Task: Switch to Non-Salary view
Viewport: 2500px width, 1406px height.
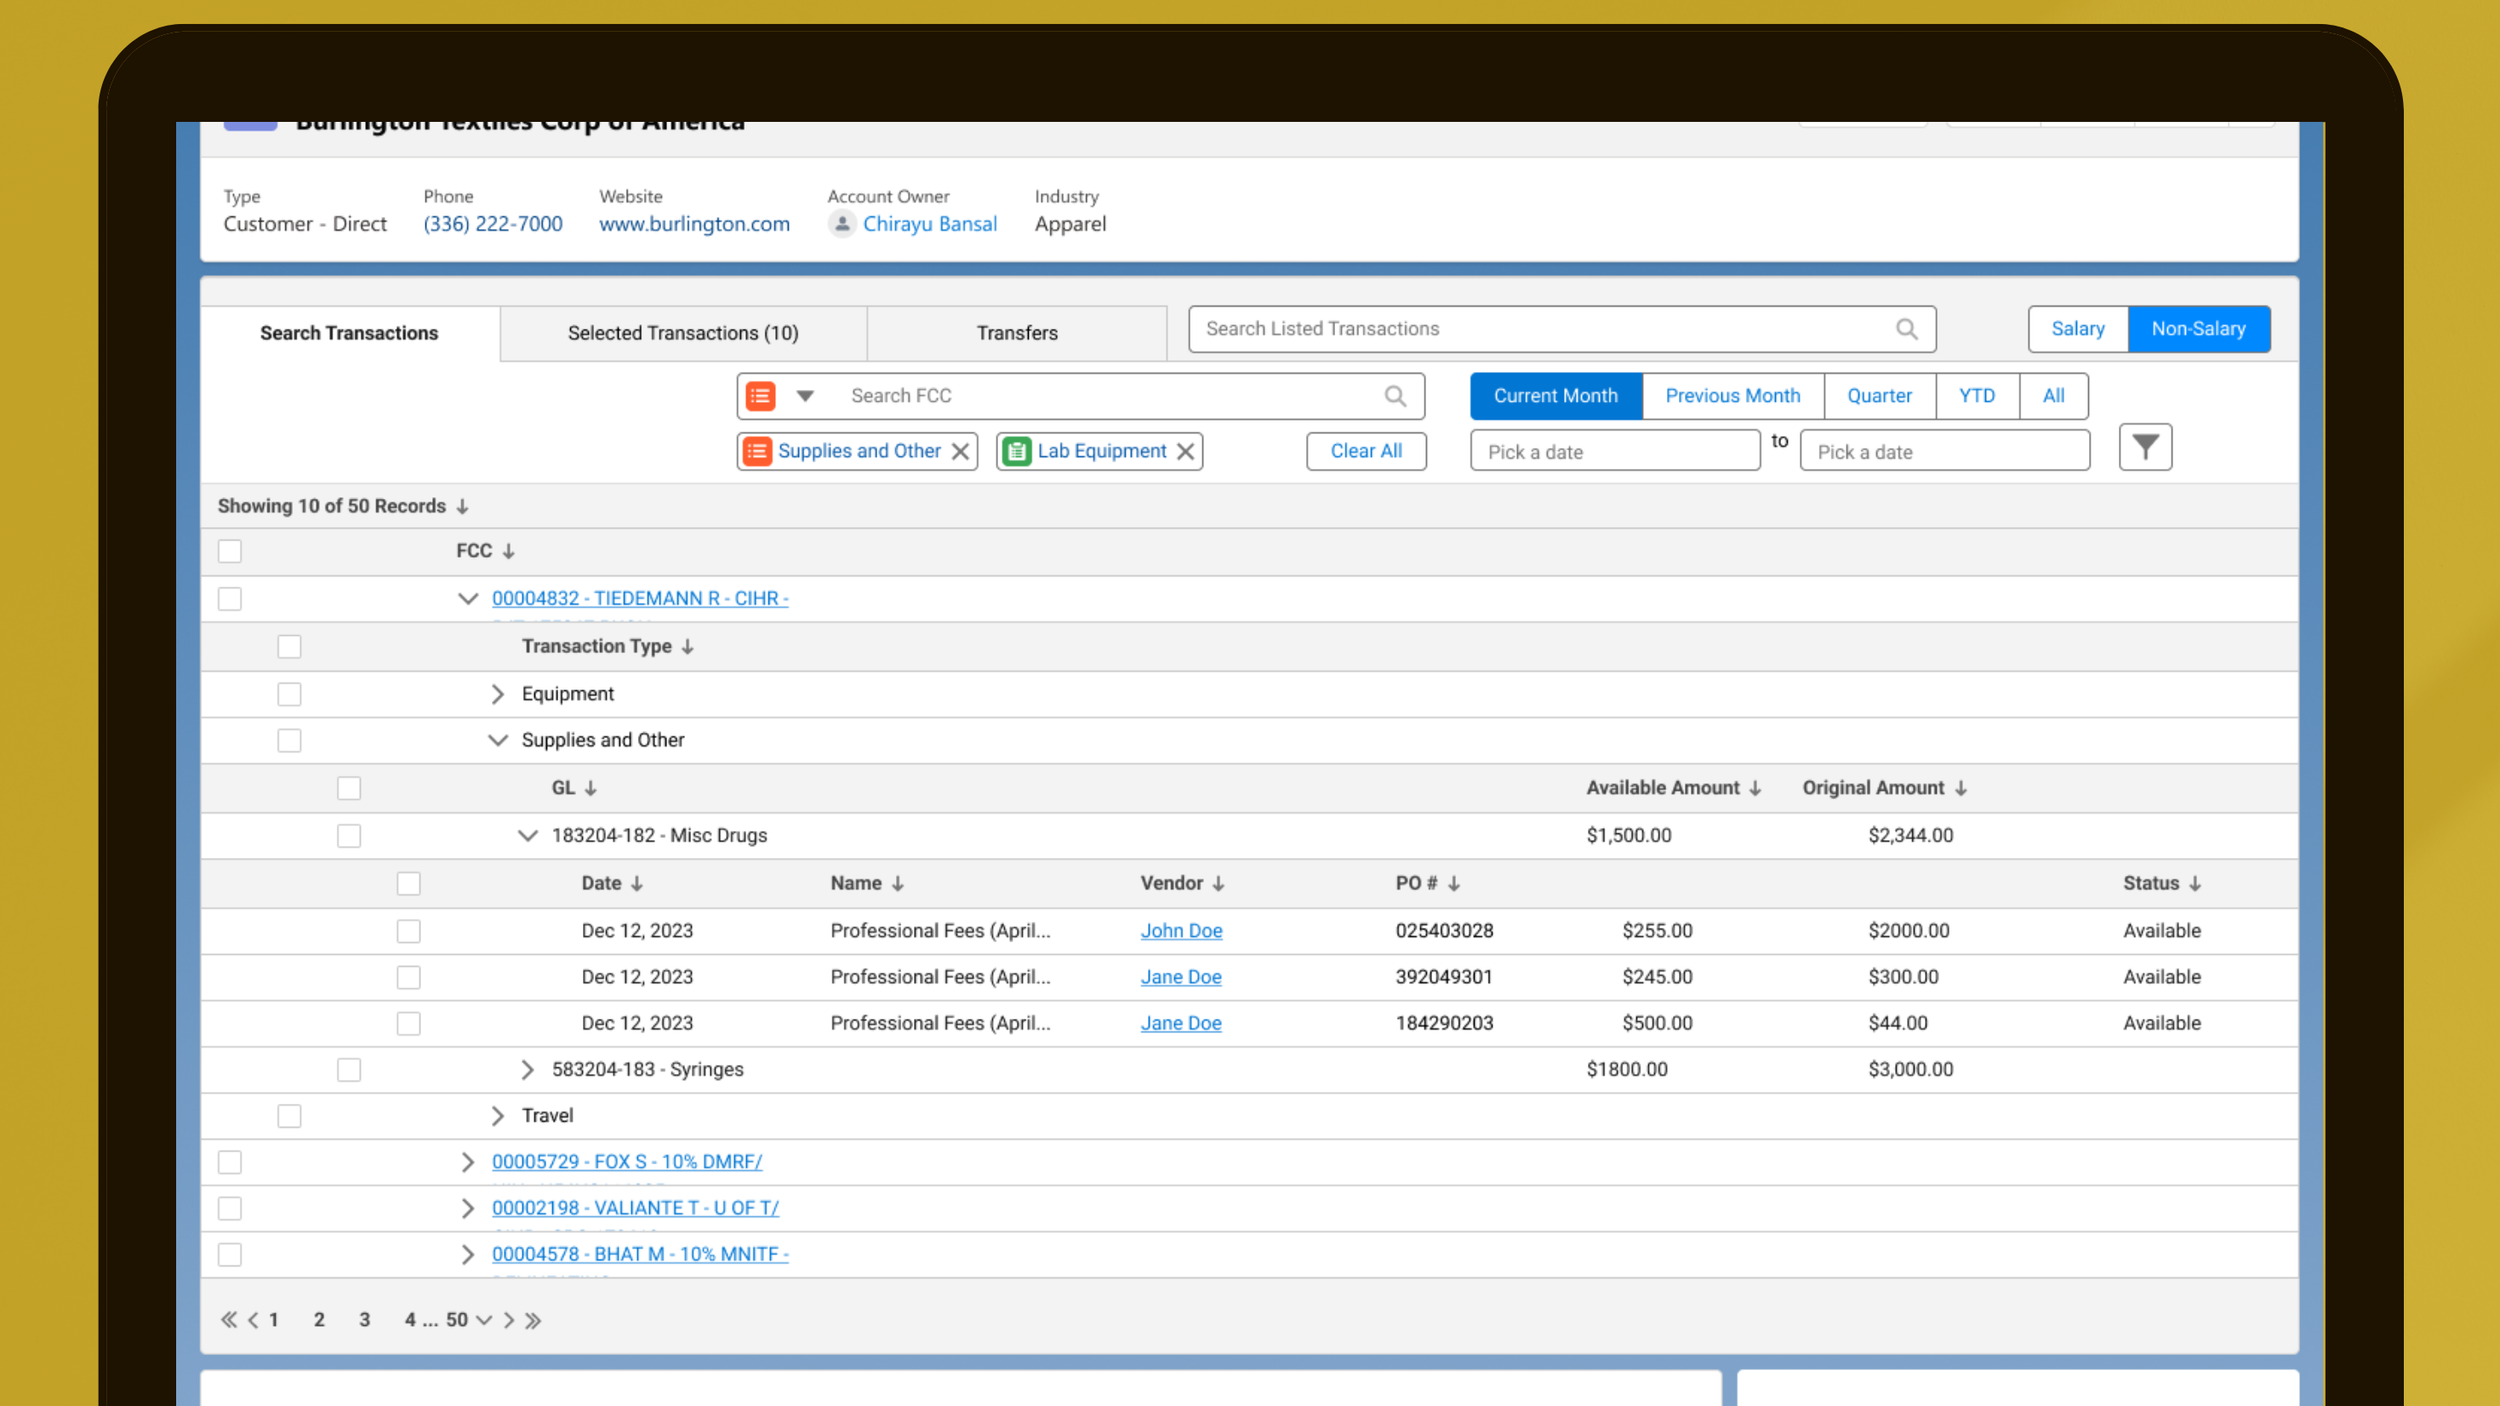Action: pyautogui.click(x=2199, y=329)
